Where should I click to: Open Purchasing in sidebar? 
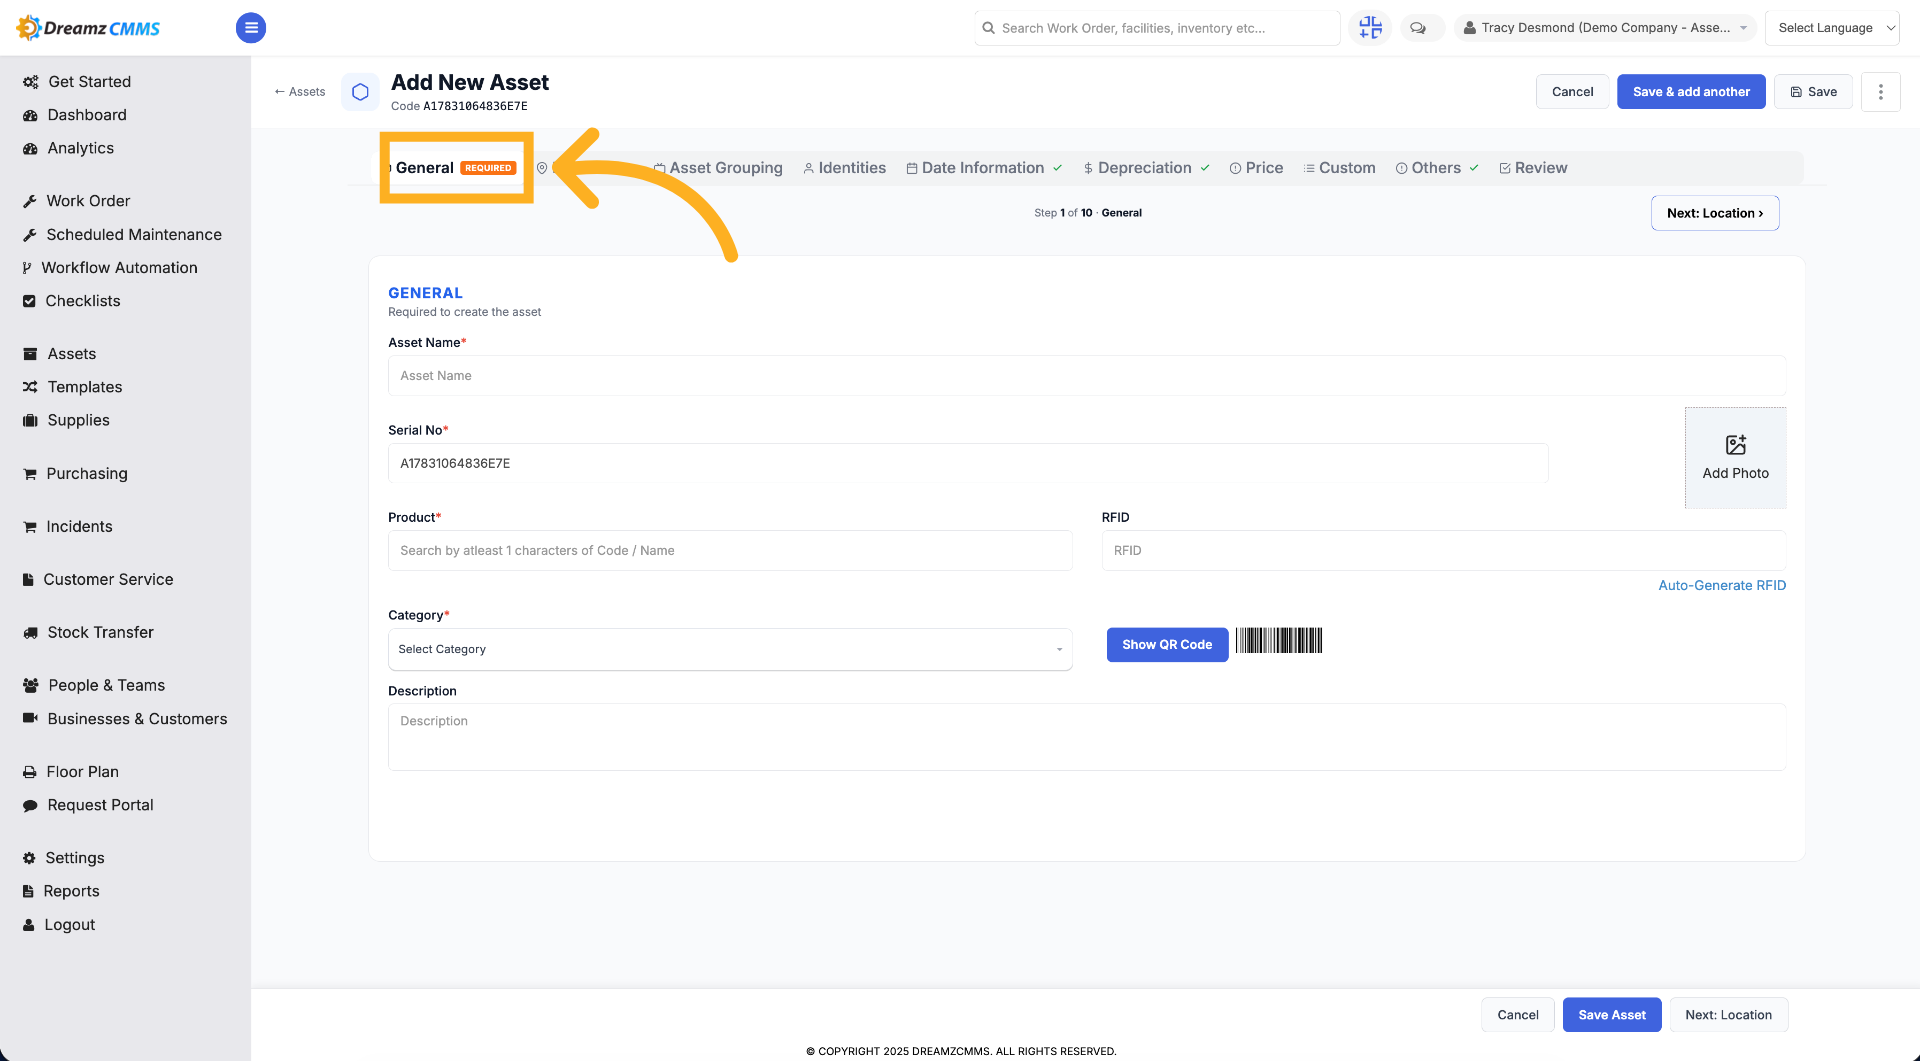pyautogui.click(x=87, y=474)
